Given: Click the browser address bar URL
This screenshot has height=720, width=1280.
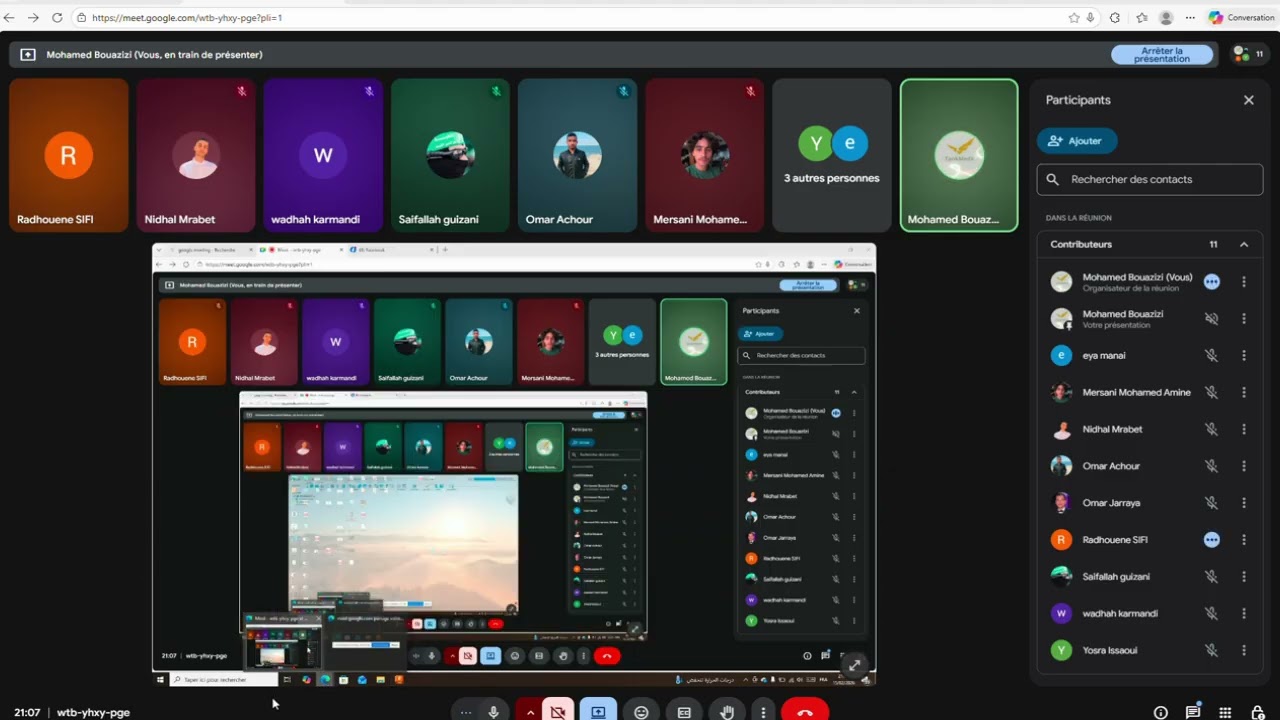Looking at the screenshot, I should tap(187, 18).
